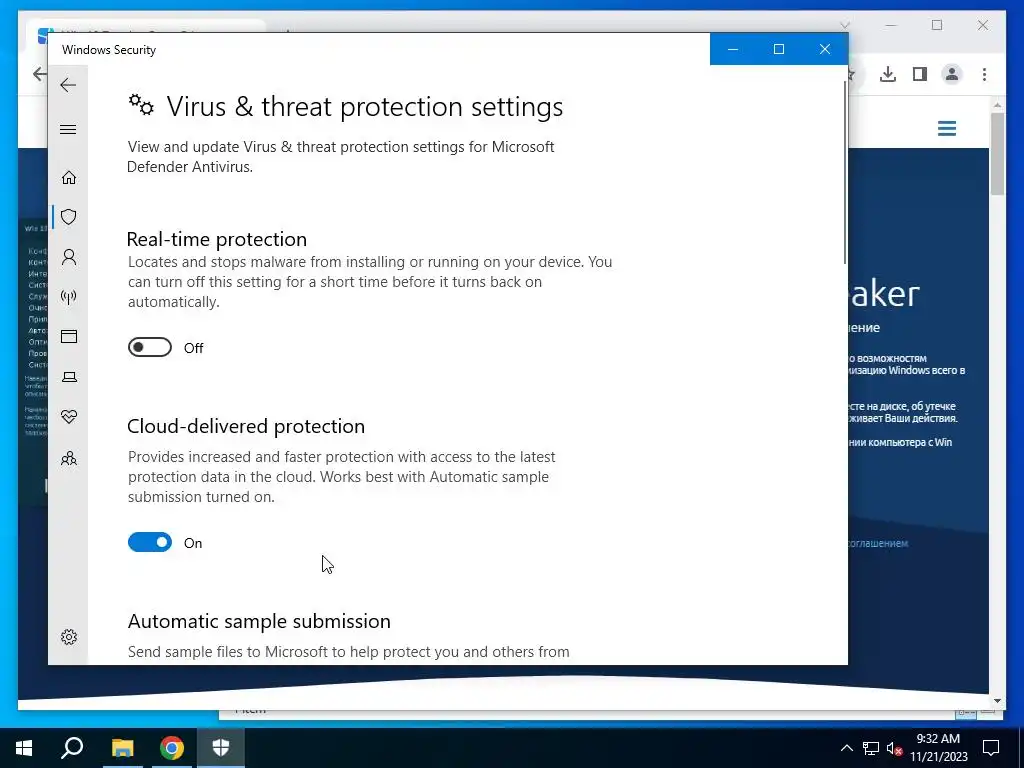Viewport: 1024px width, 768px height.
Task: Open File Explorer from the taskbar
Action: [x=122, y=748]
